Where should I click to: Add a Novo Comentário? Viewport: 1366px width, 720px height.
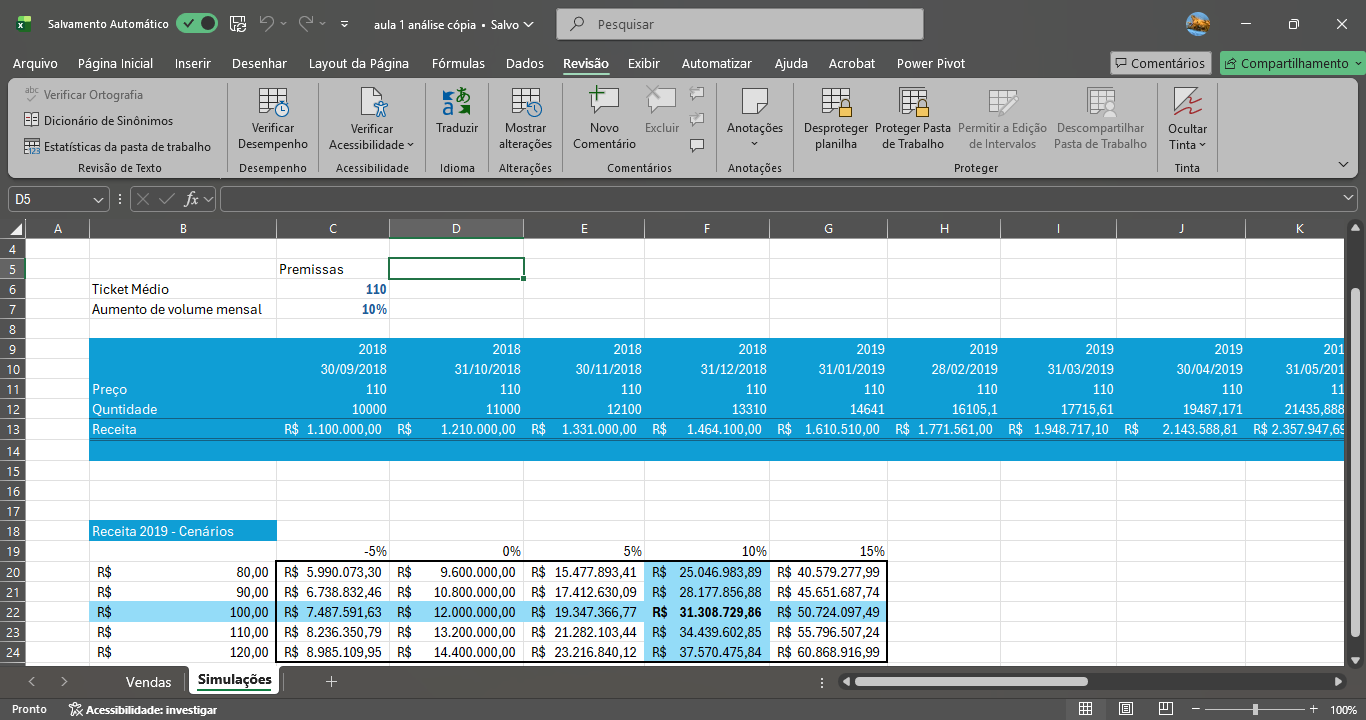point(604,120)
